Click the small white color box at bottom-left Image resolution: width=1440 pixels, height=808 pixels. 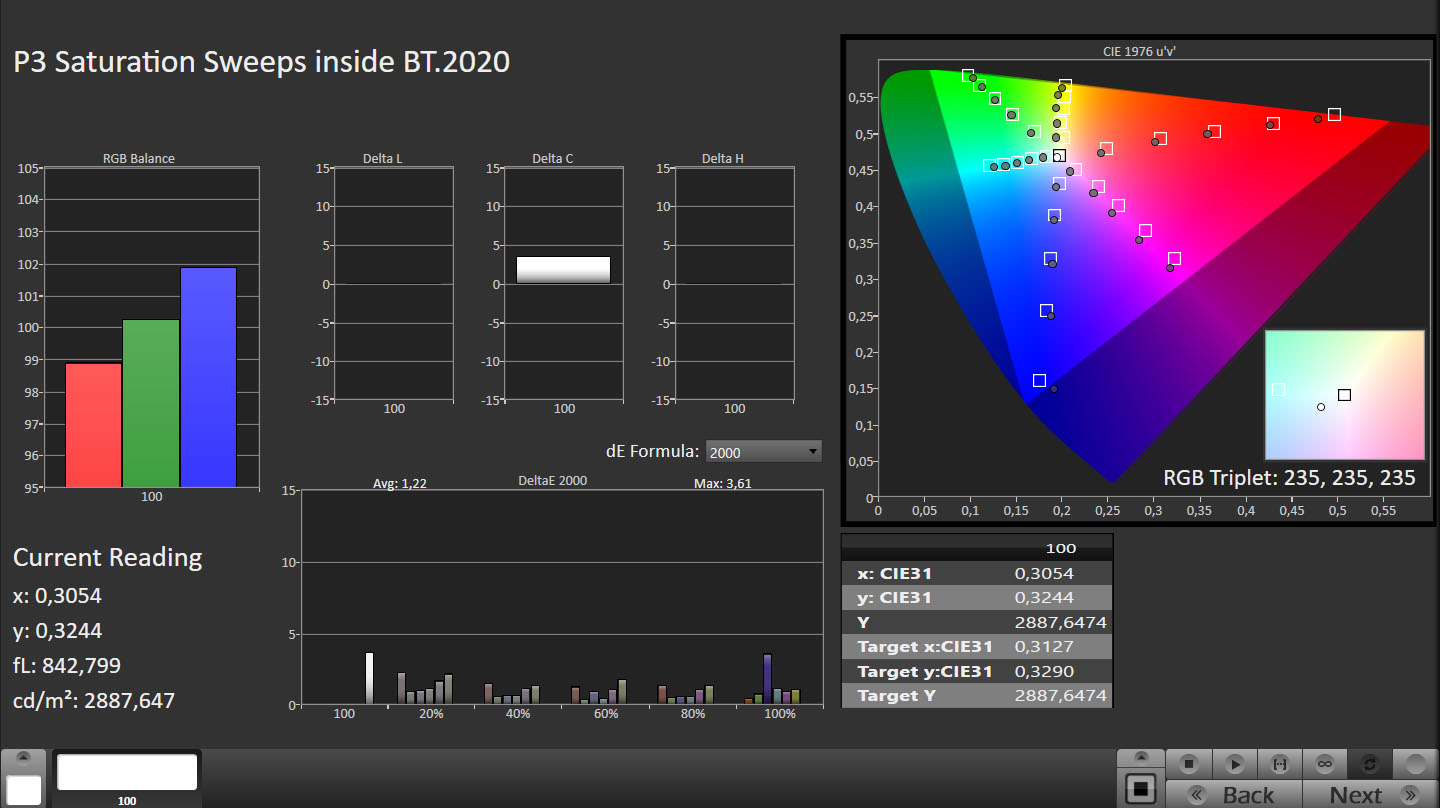click(24, 790)
